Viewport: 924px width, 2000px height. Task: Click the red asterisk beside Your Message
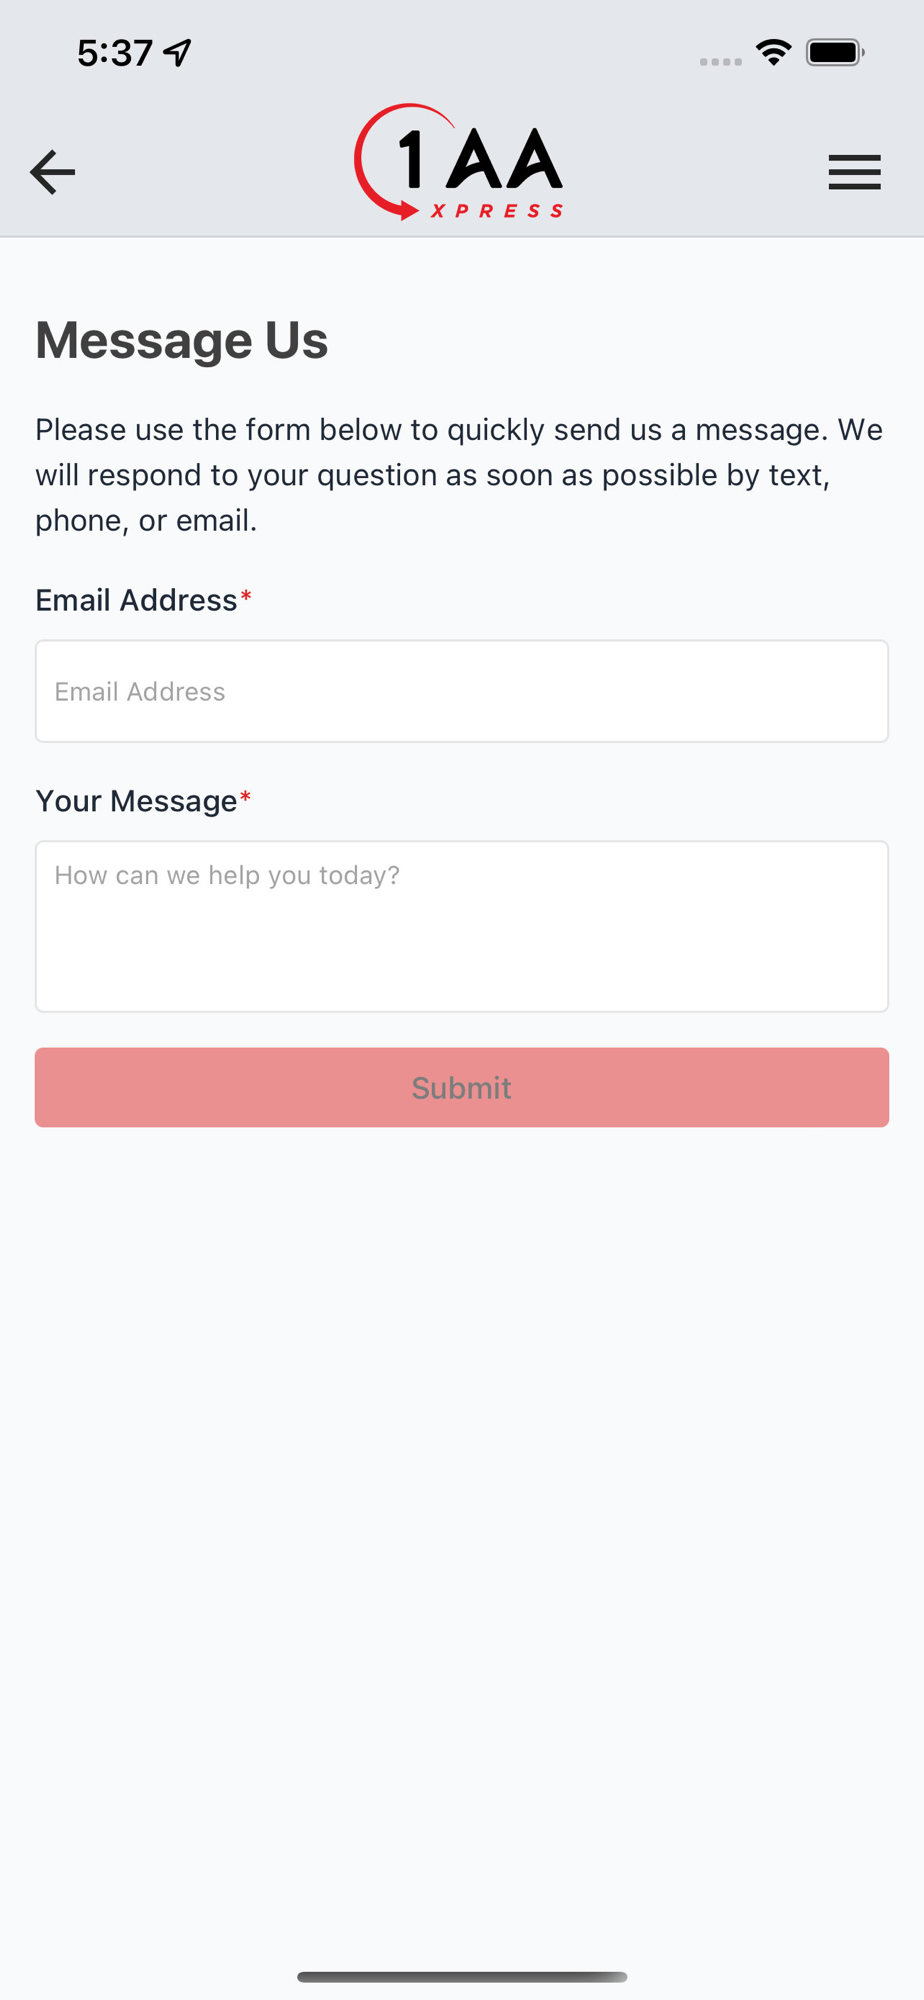pos(246,799)
